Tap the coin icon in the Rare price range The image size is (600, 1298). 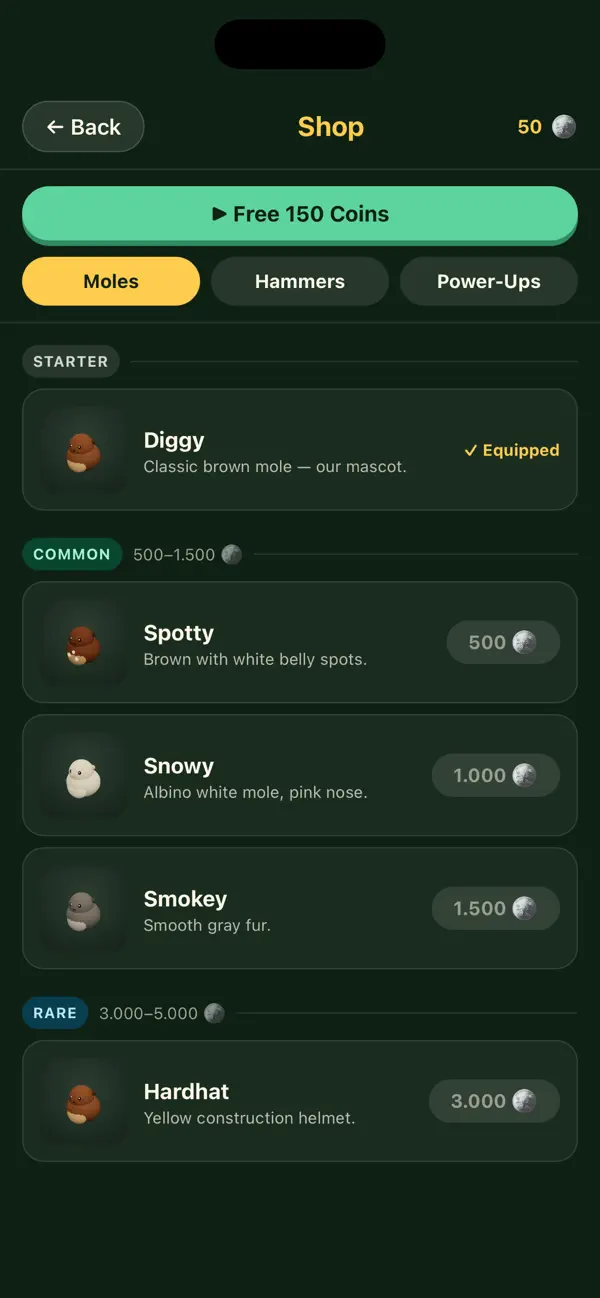(x=215, y=1013)
